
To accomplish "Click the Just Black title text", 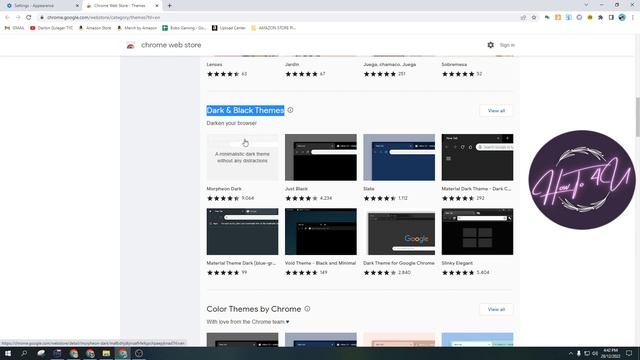I will click(x=296, y=189).
